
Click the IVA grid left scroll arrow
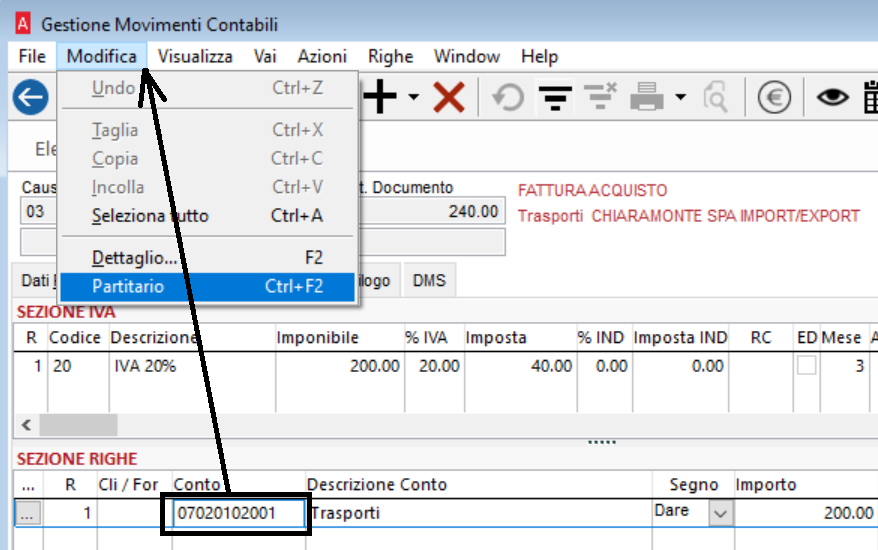point(26,425)
